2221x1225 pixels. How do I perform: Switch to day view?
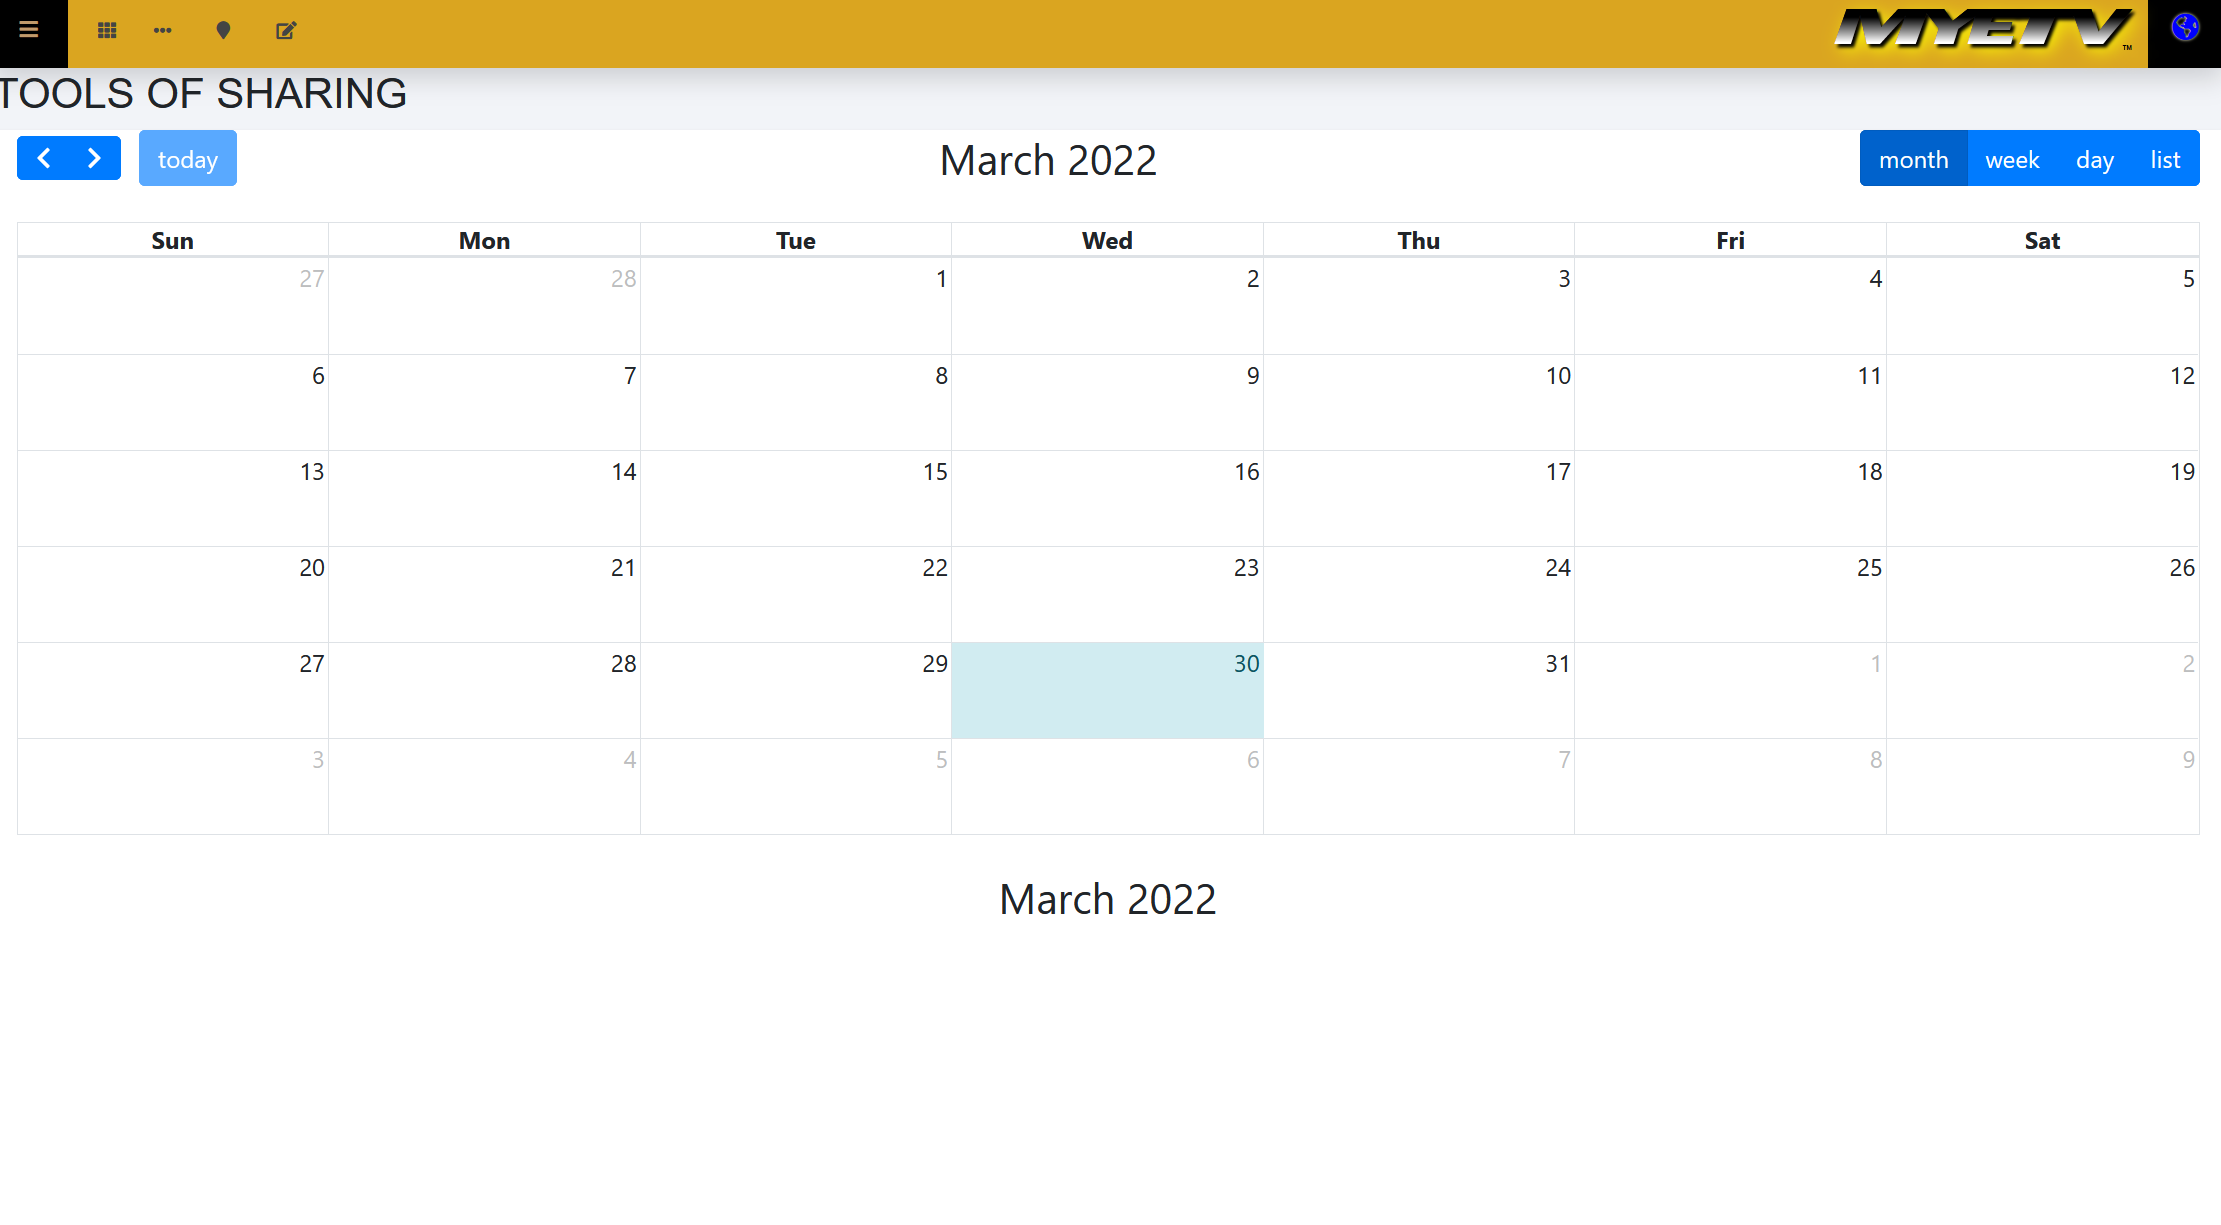[x=2095, y=159]
